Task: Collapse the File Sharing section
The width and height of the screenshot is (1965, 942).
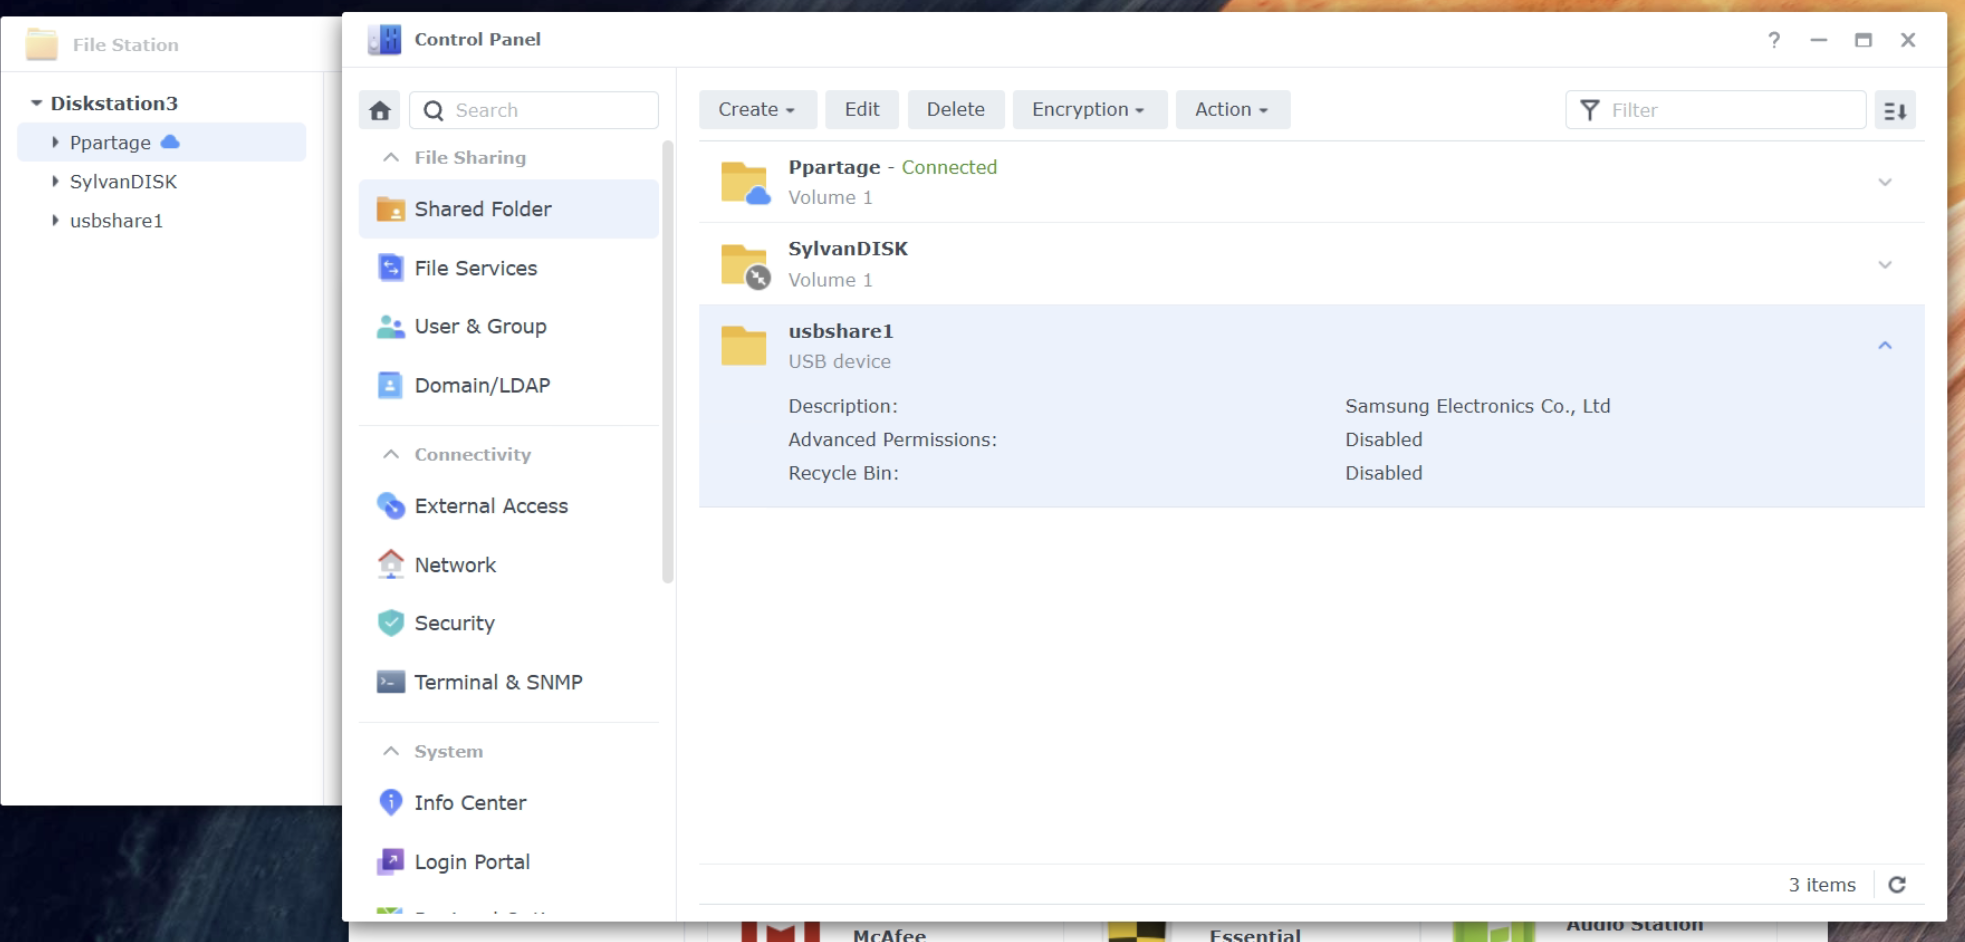Action: point(391,158)
